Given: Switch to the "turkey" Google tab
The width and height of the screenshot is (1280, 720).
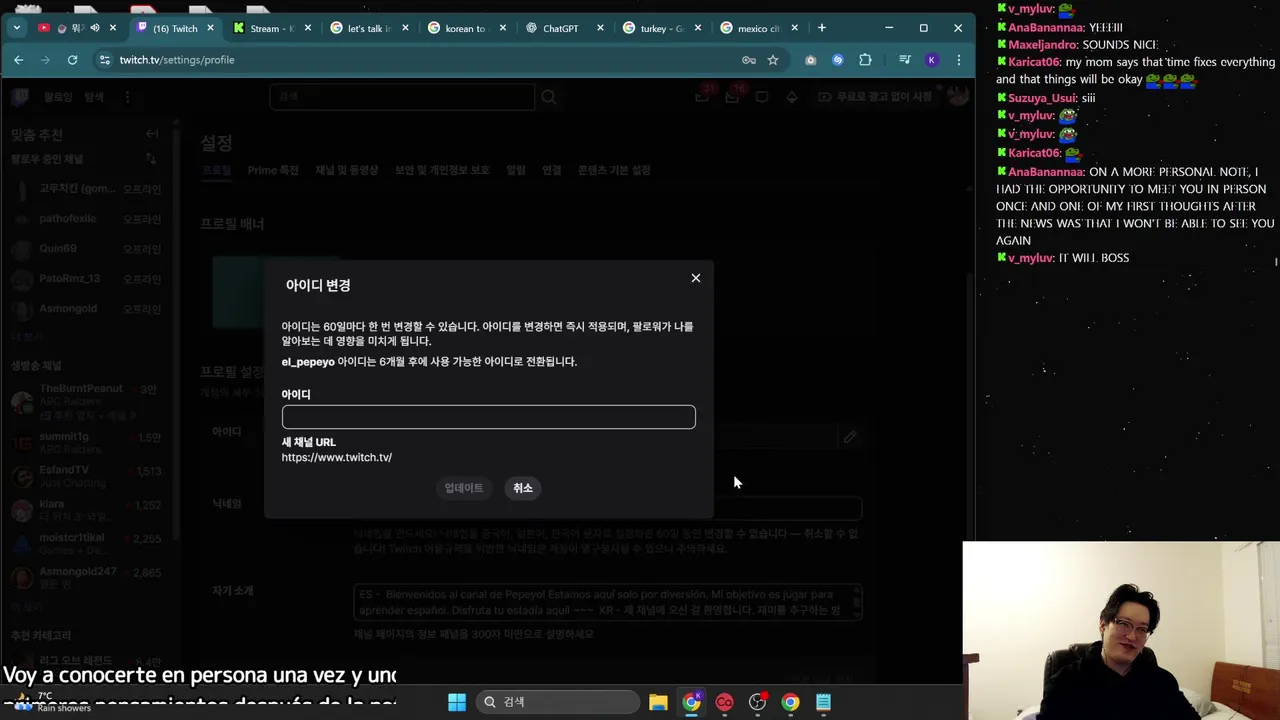Looking at the screenshot, I should [661, 28].
